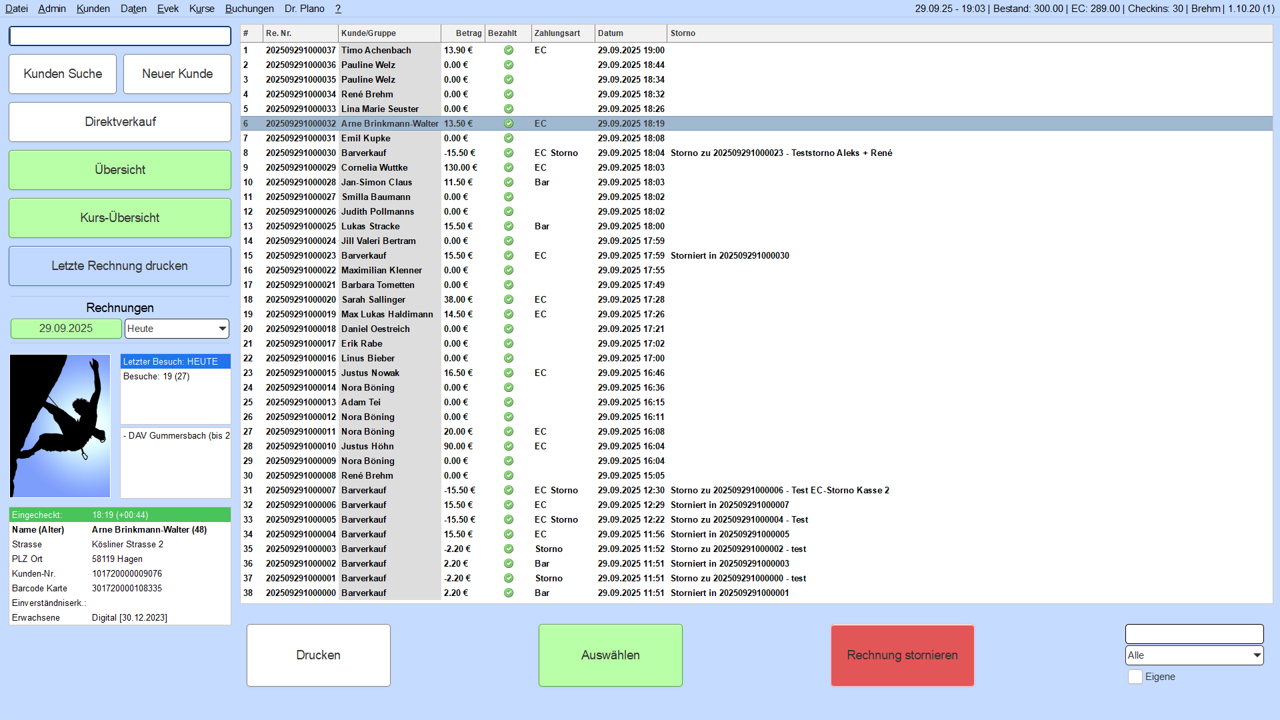The image size is (1280, 720).
Task: Open the Heute date range dropdown
Action: point(177,329)
